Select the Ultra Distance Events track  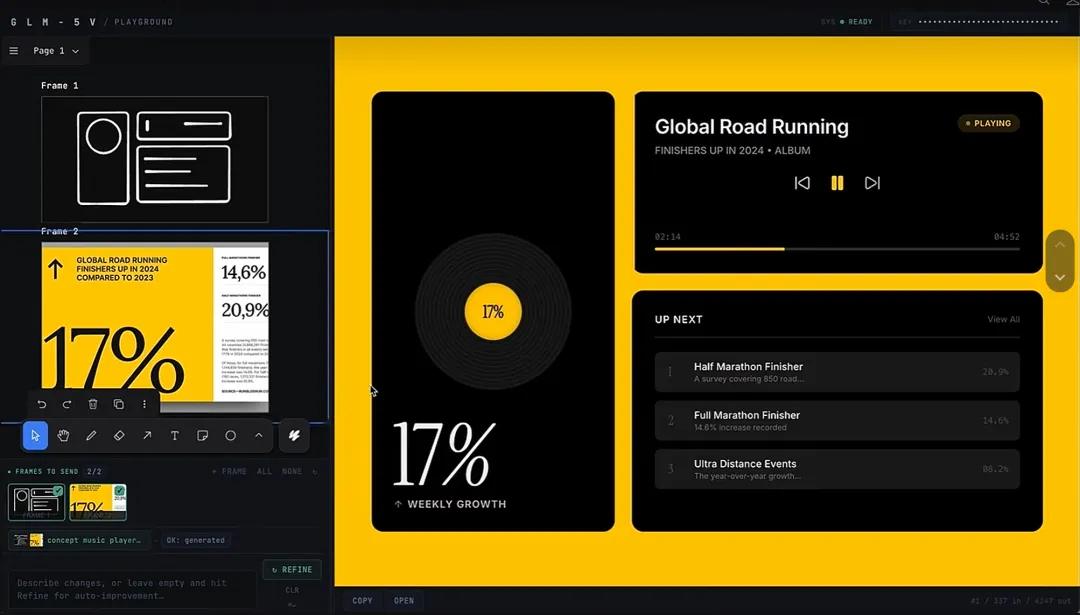pyautogui.click(x=837, y=469)
